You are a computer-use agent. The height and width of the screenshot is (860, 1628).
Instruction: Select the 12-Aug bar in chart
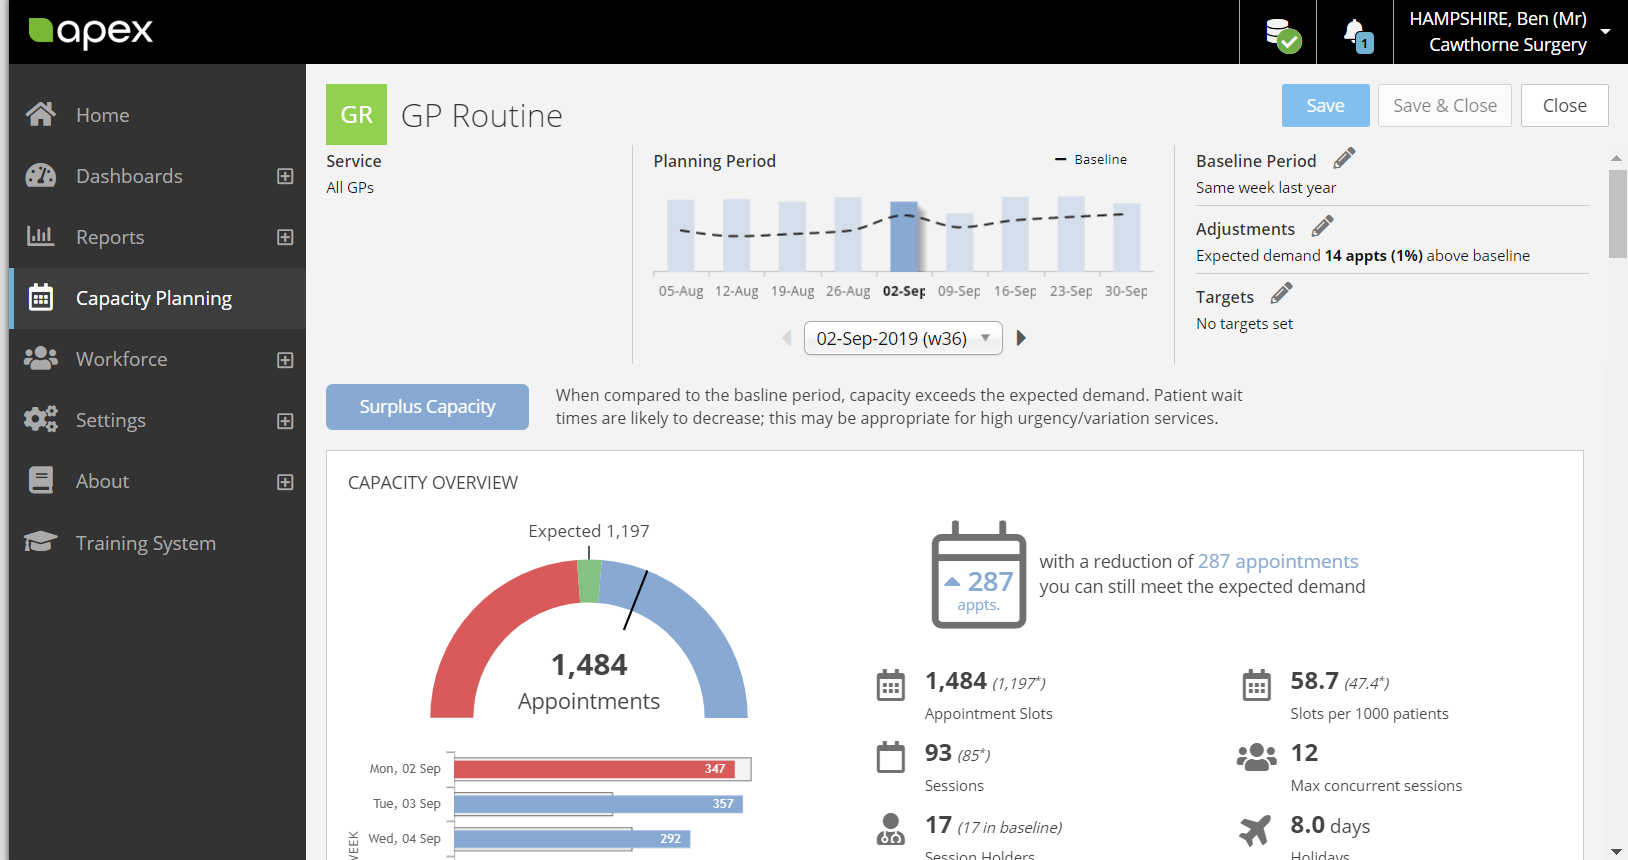pyautogui.click(x=737, y=235)
